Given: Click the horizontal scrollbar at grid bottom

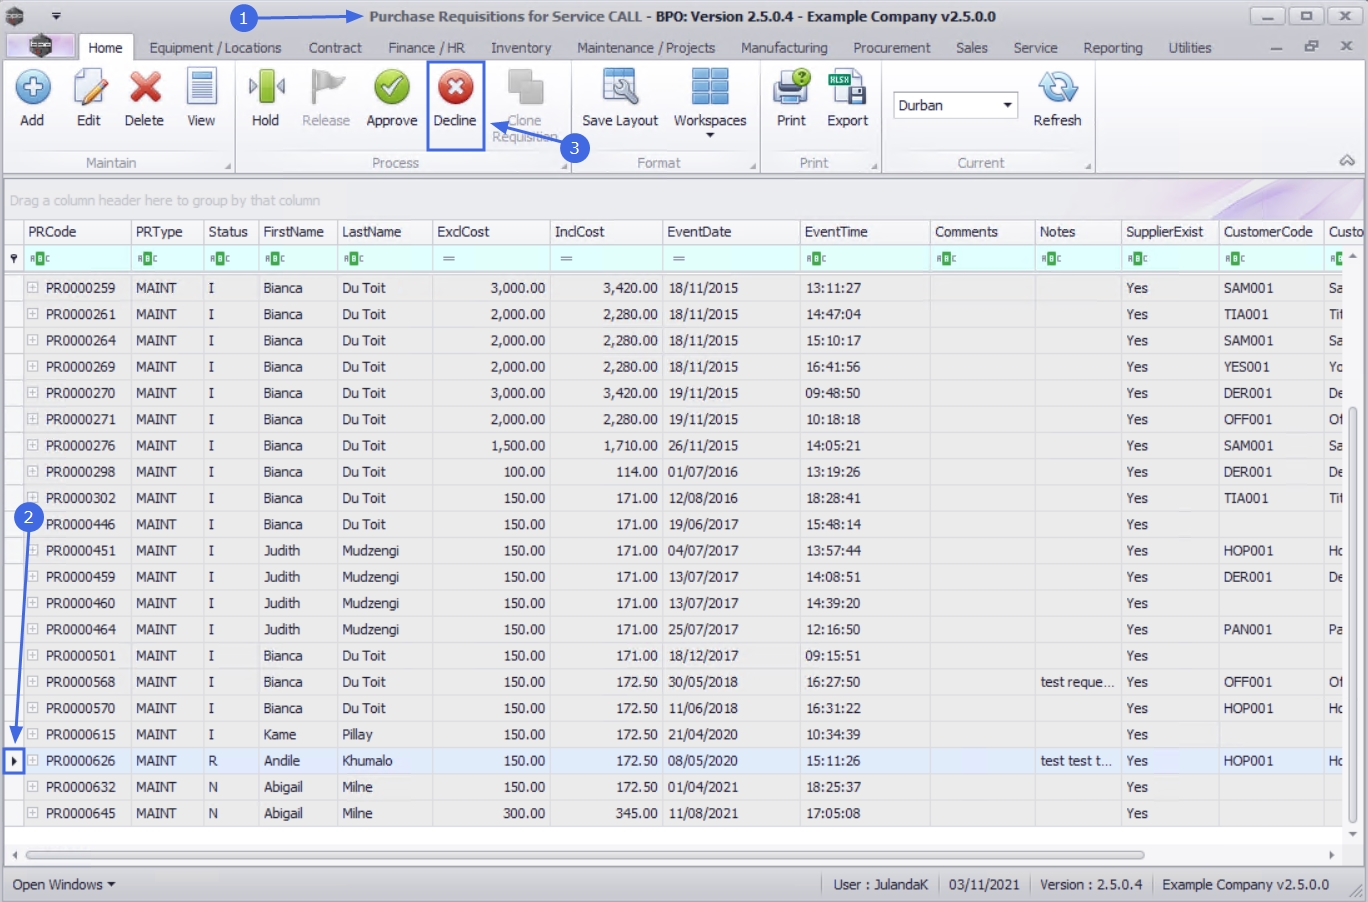Looking at the screenshot, I should (x=585, y=855).
